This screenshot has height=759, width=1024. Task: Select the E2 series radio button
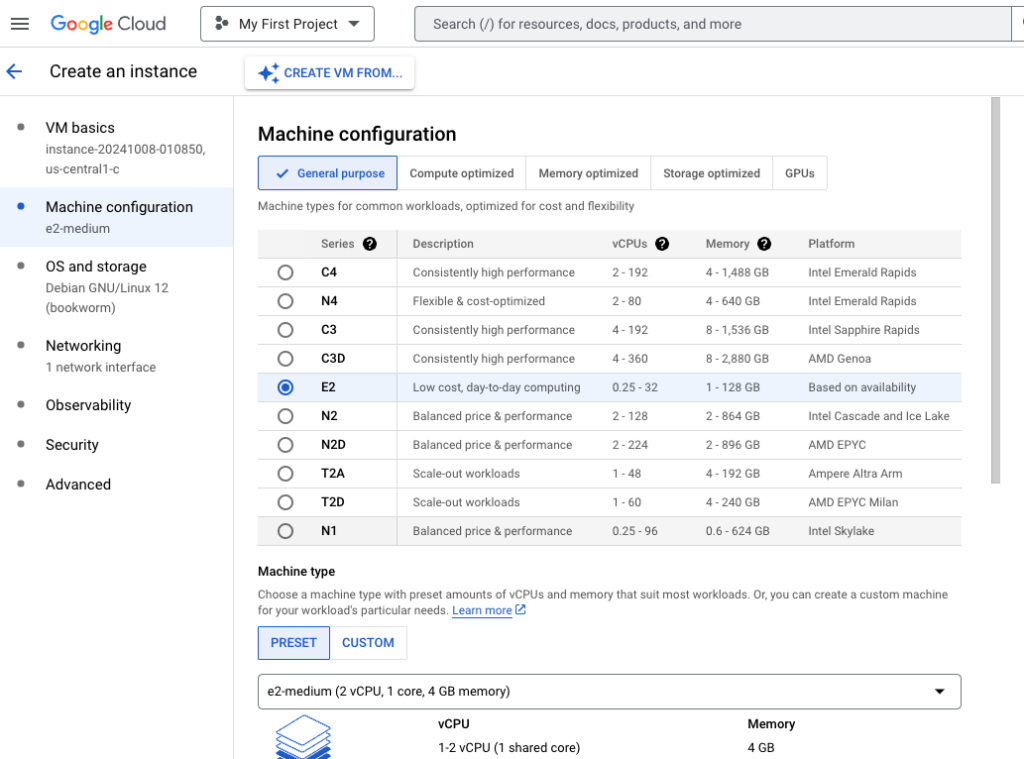(285, 387)
